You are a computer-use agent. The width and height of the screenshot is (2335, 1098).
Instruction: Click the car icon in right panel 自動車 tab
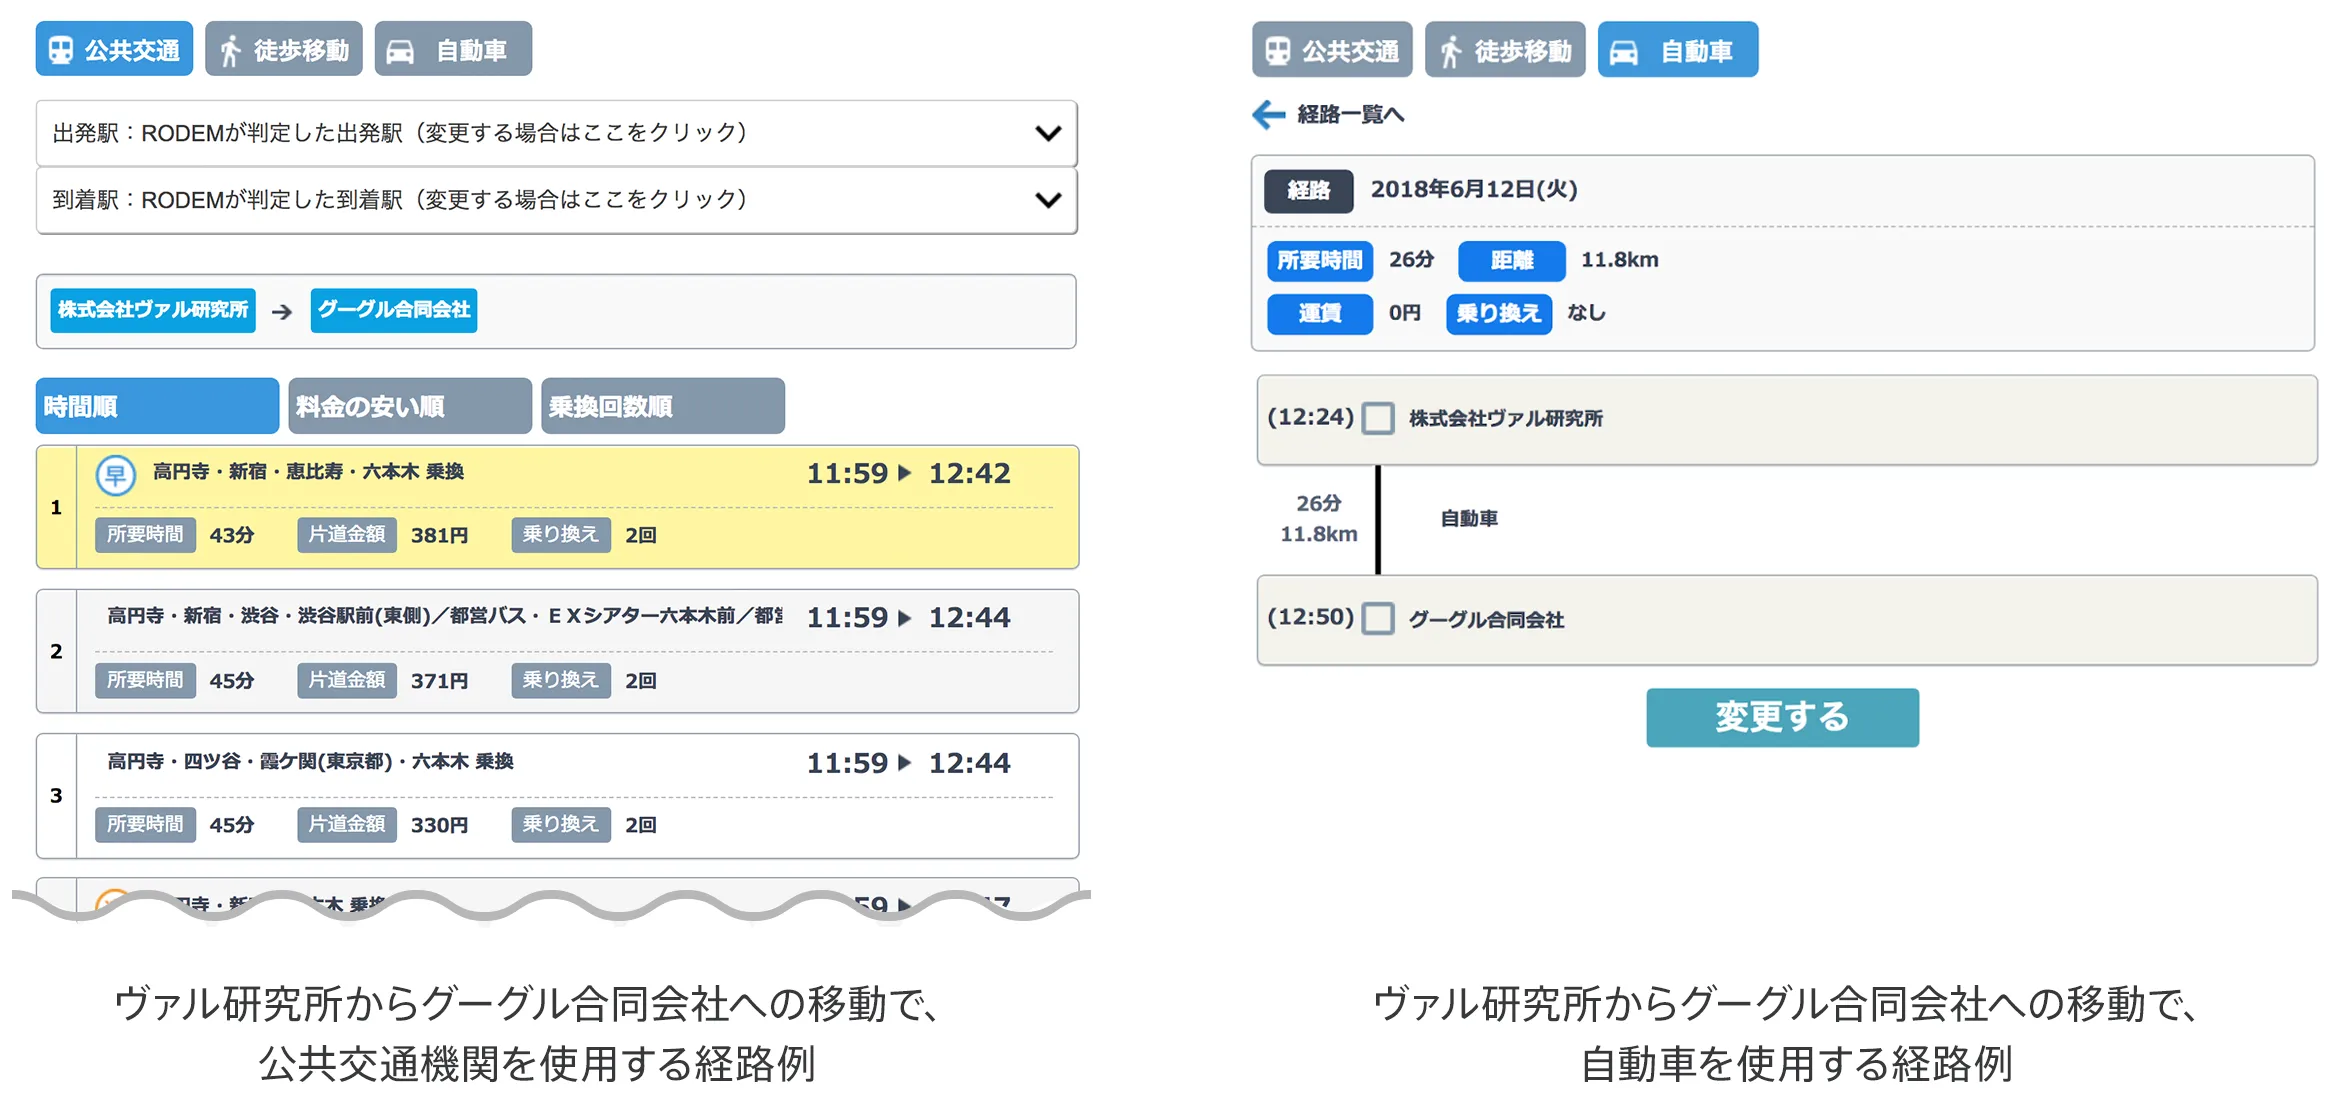pyautogui.click(x=1624, y=51)
